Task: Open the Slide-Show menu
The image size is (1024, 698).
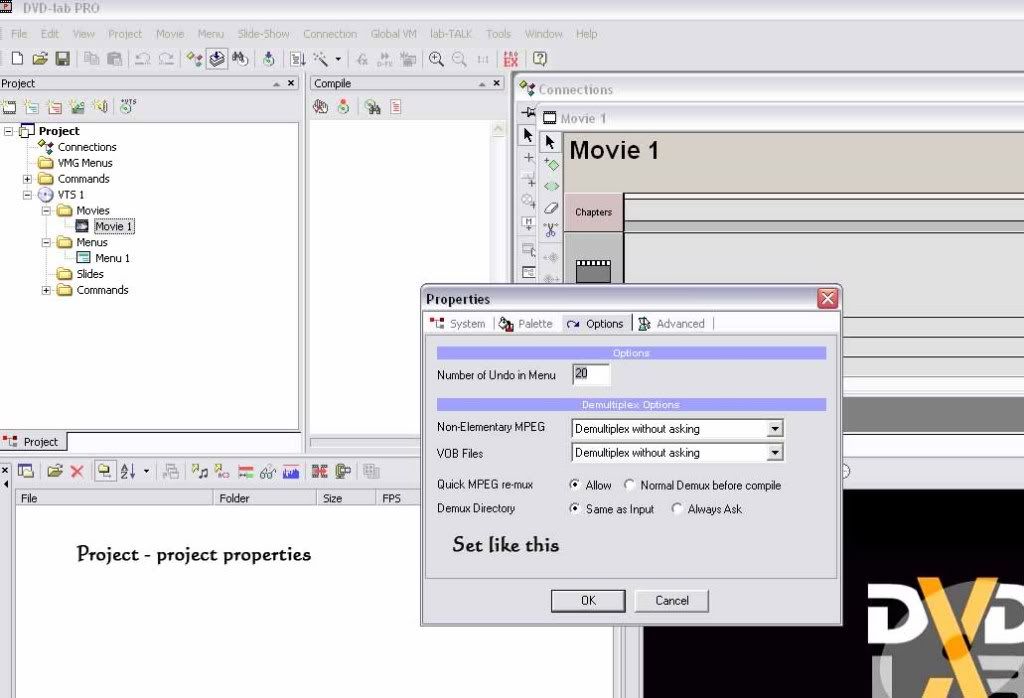Action: coord(263,34)
